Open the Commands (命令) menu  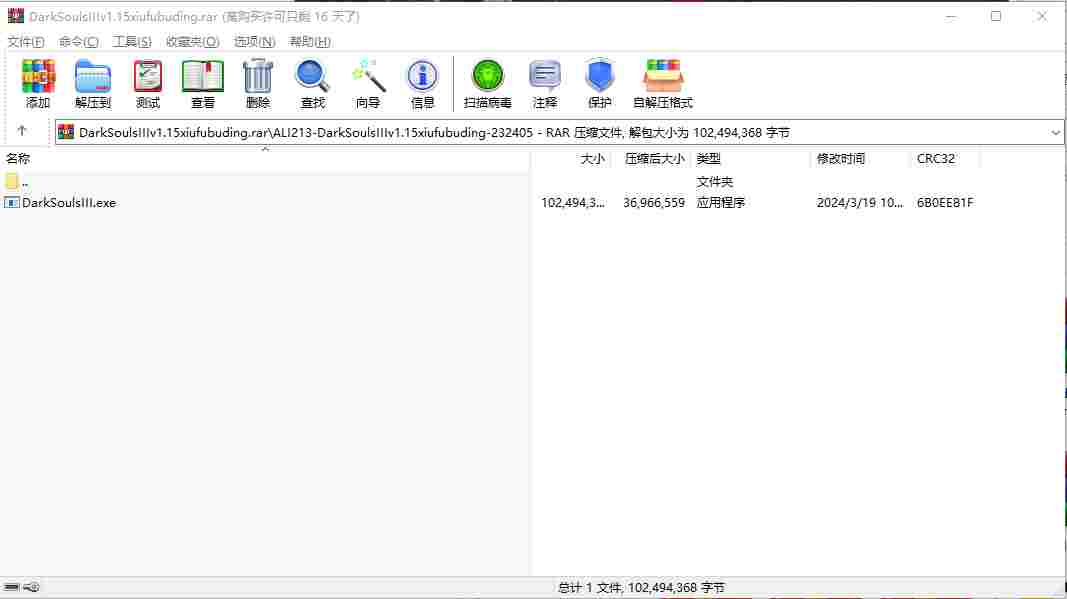[79, 42]
